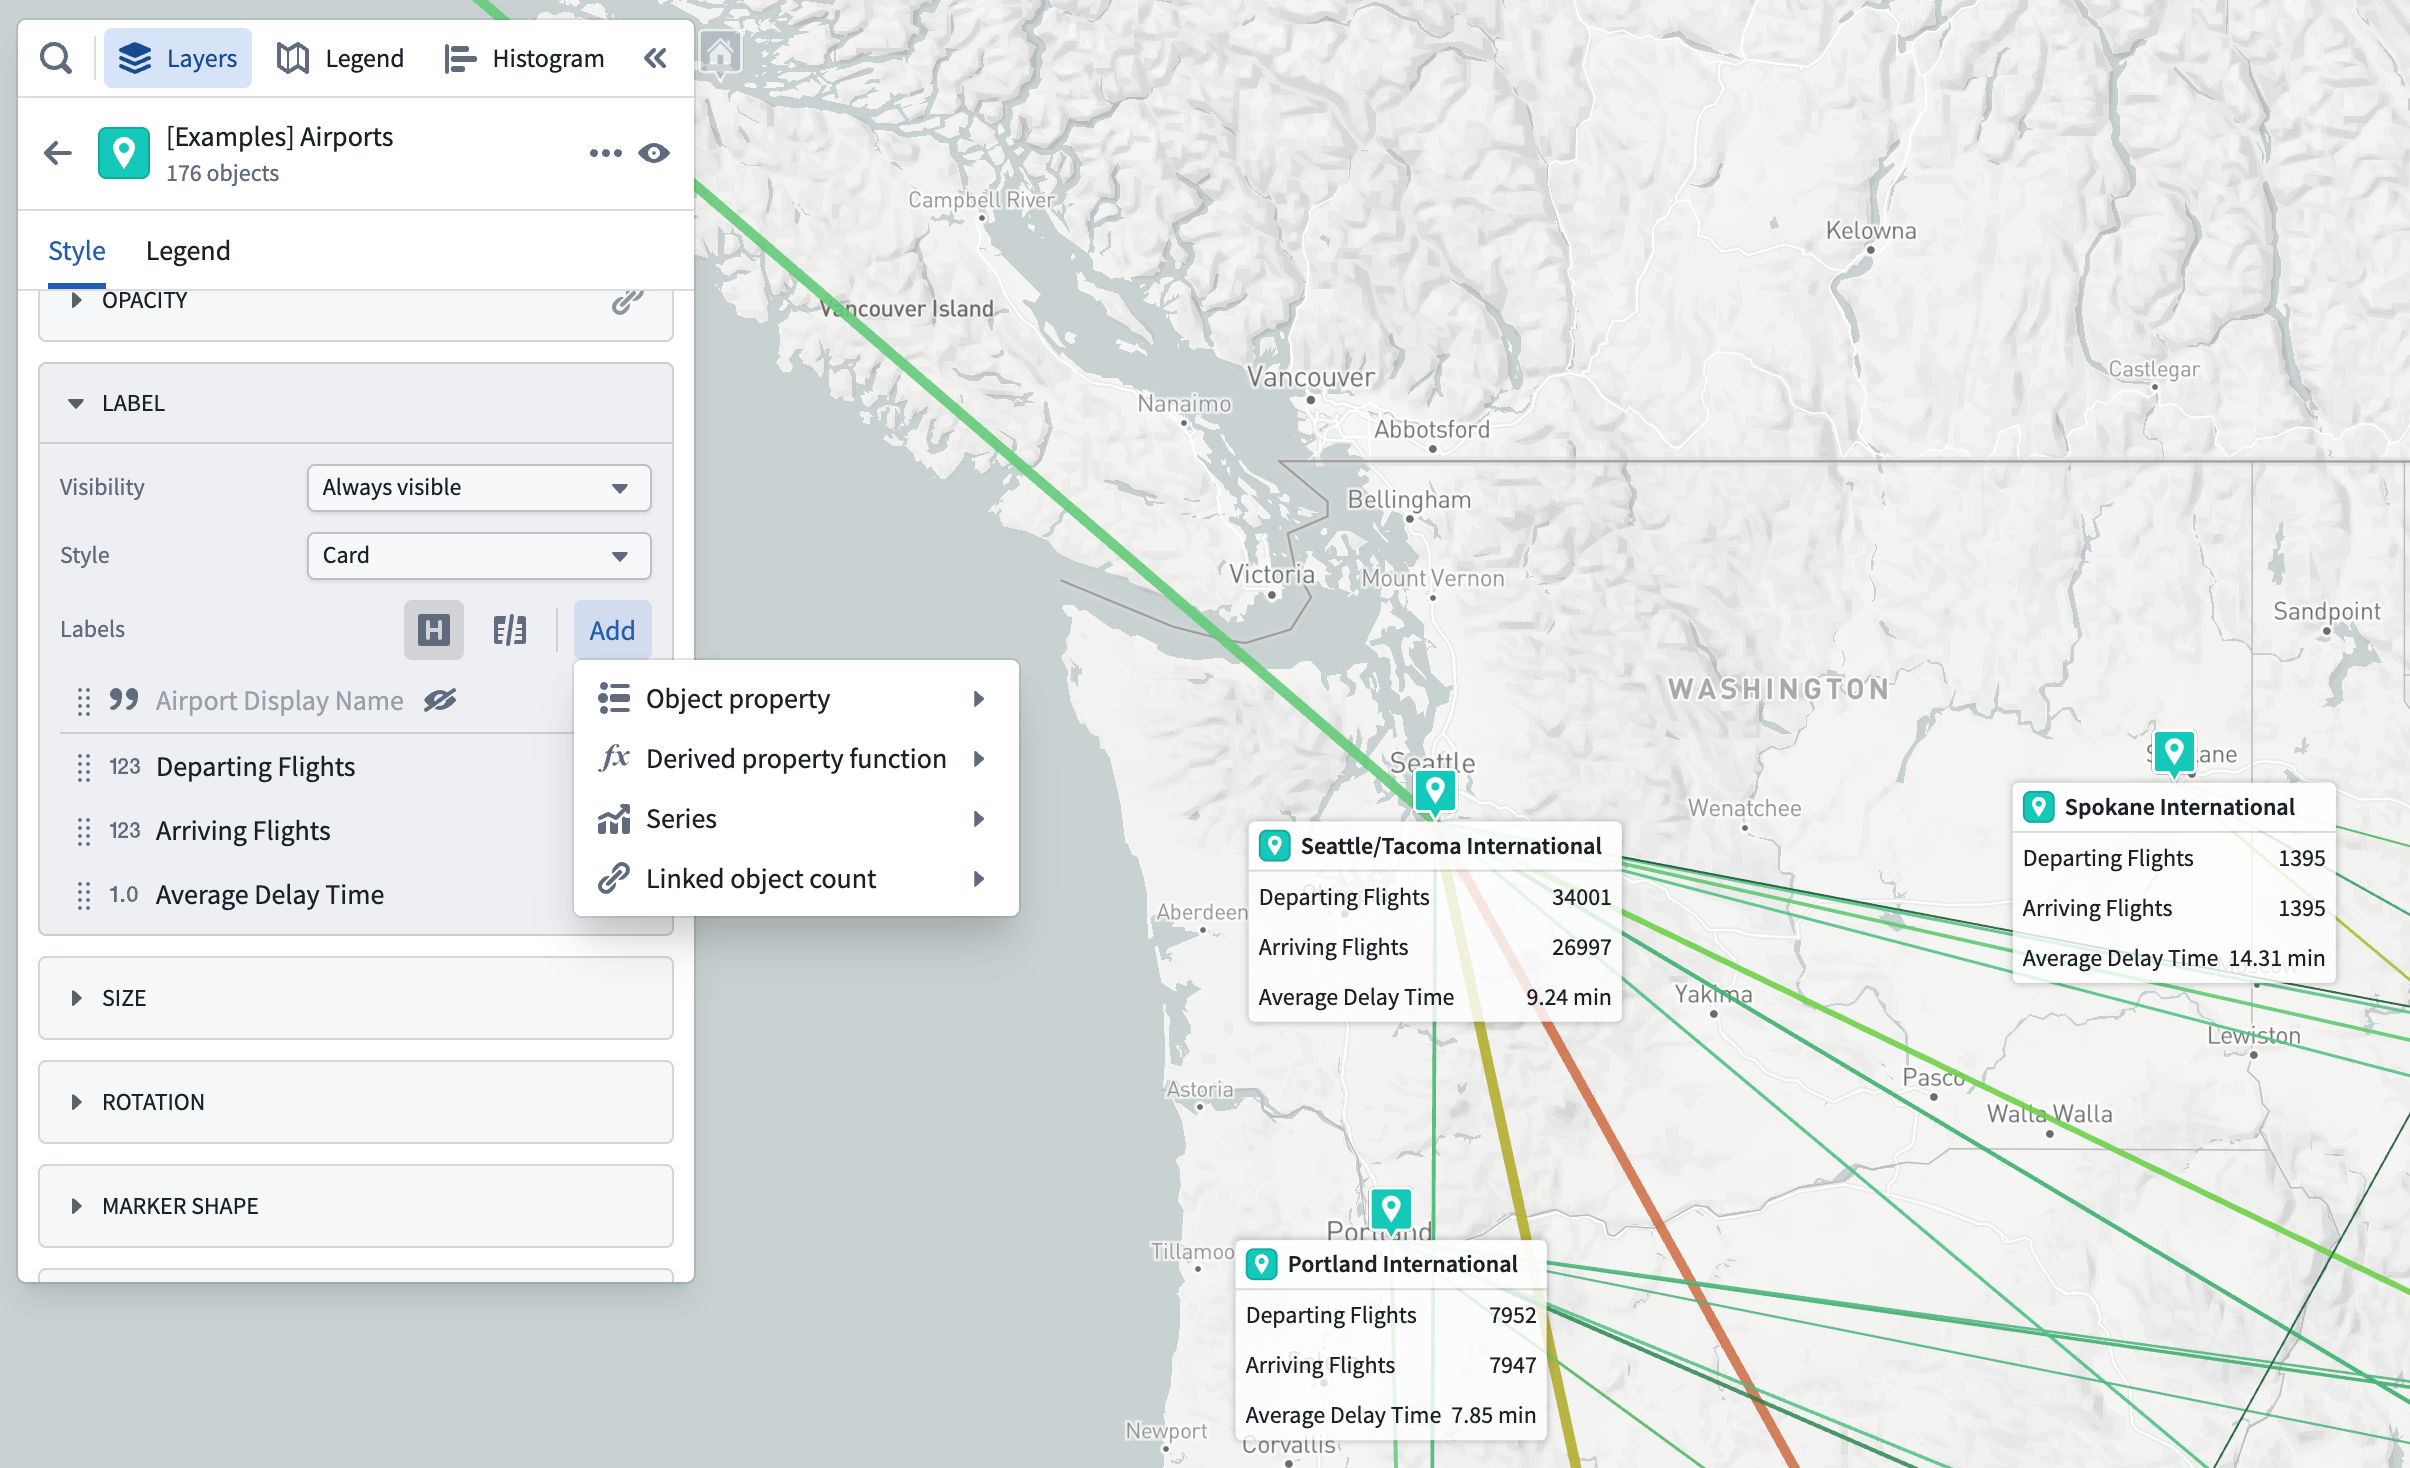Choose Derived property function option

point(796,758)
